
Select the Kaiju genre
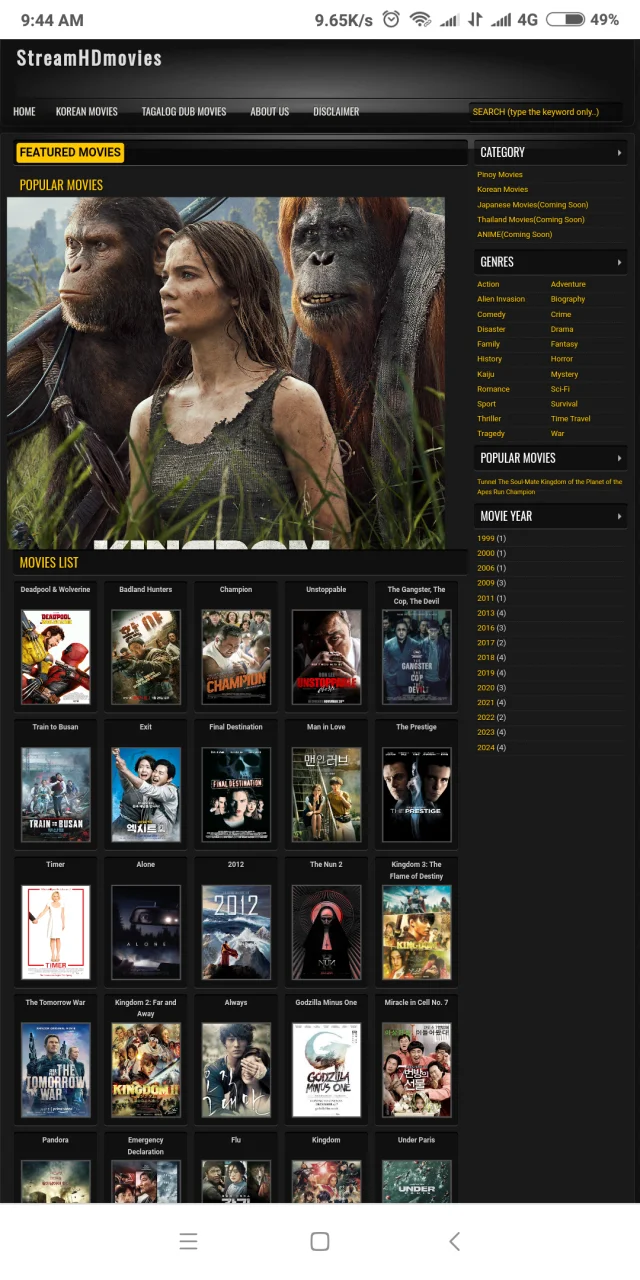(x=486, y=374)
